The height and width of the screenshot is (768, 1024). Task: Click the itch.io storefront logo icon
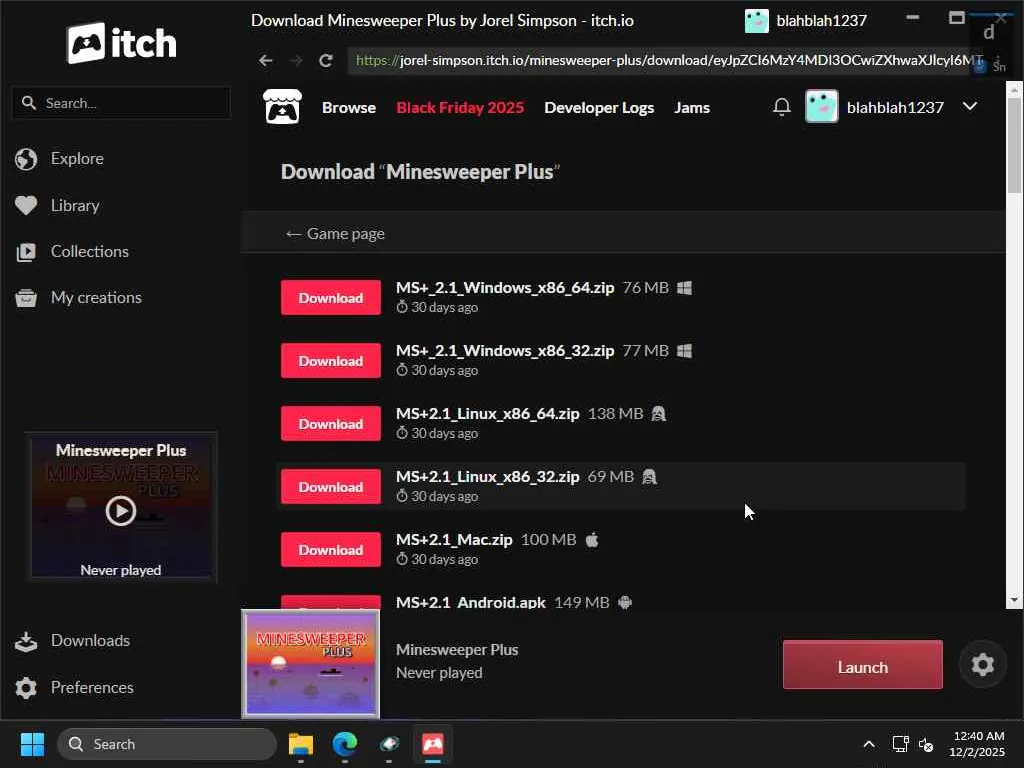[x=282, y=107]
